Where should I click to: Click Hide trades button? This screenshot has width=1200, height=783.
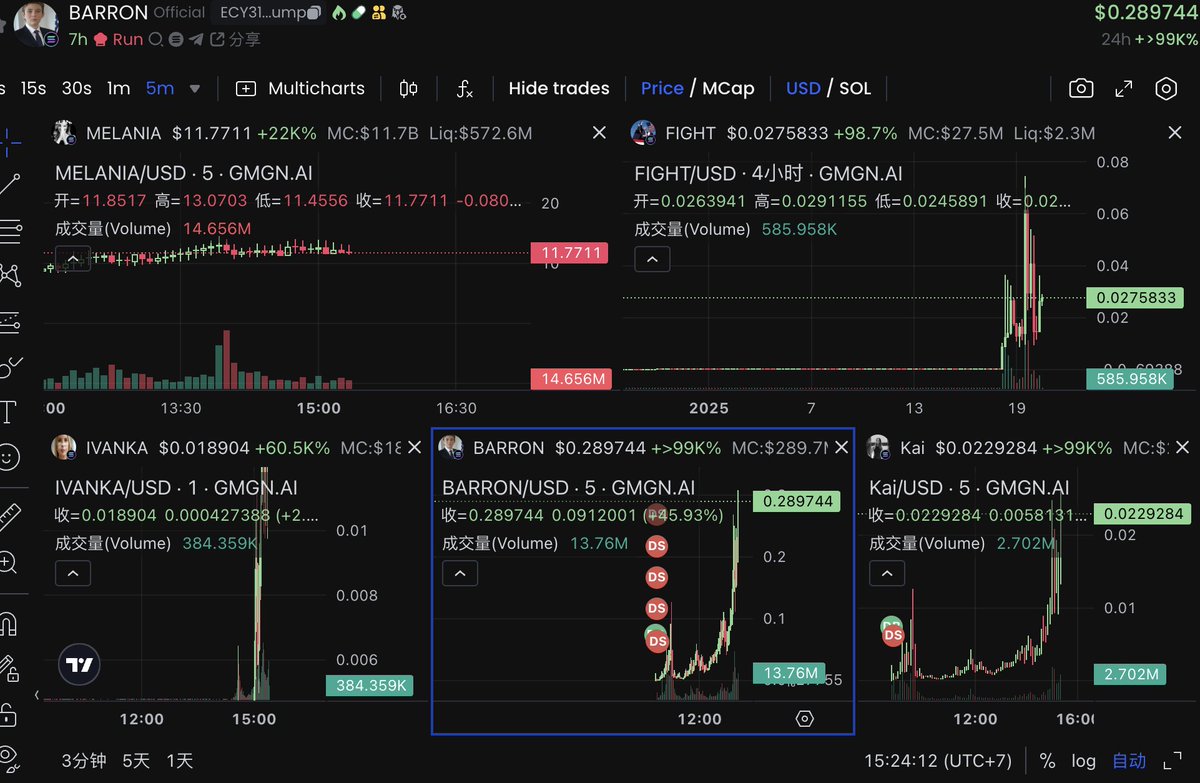559,88
